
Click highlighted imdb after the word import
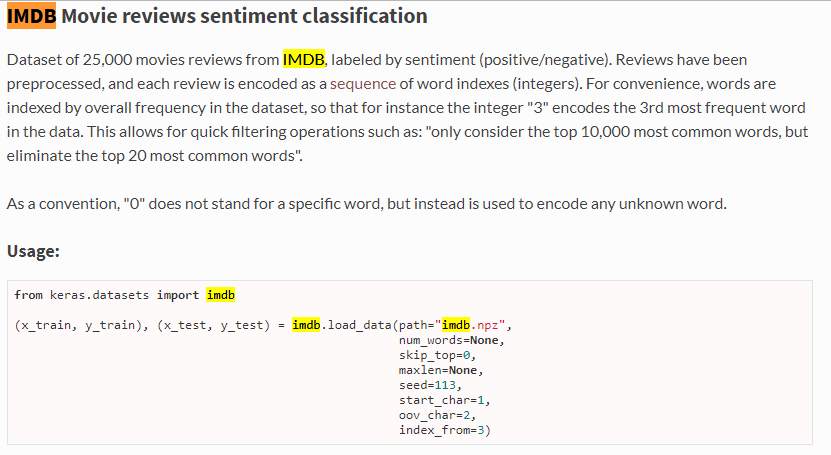click(x=220, y=295)
